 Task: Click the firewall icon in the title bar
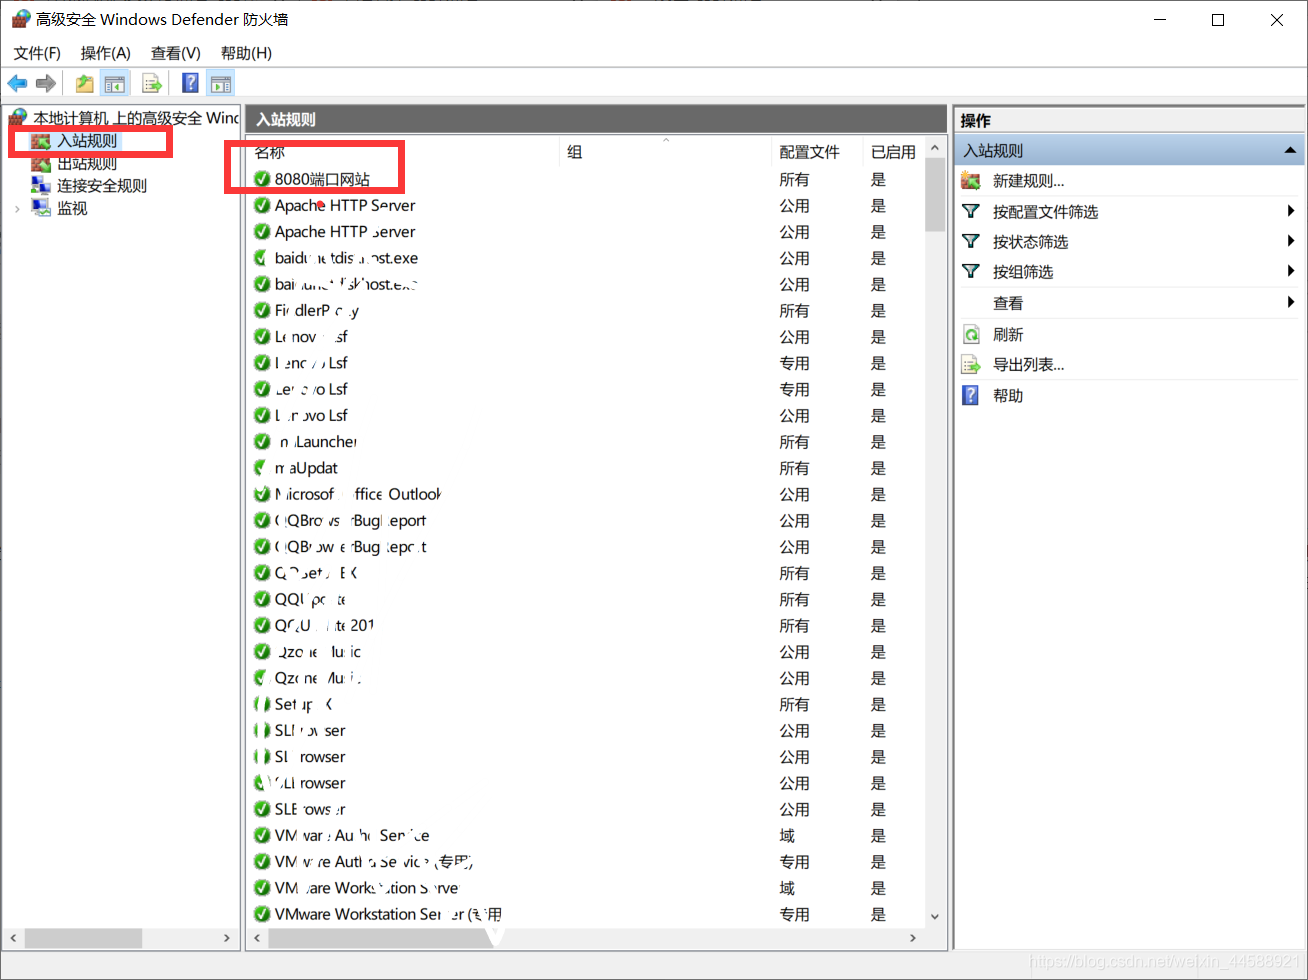click(x=20, y=19)
